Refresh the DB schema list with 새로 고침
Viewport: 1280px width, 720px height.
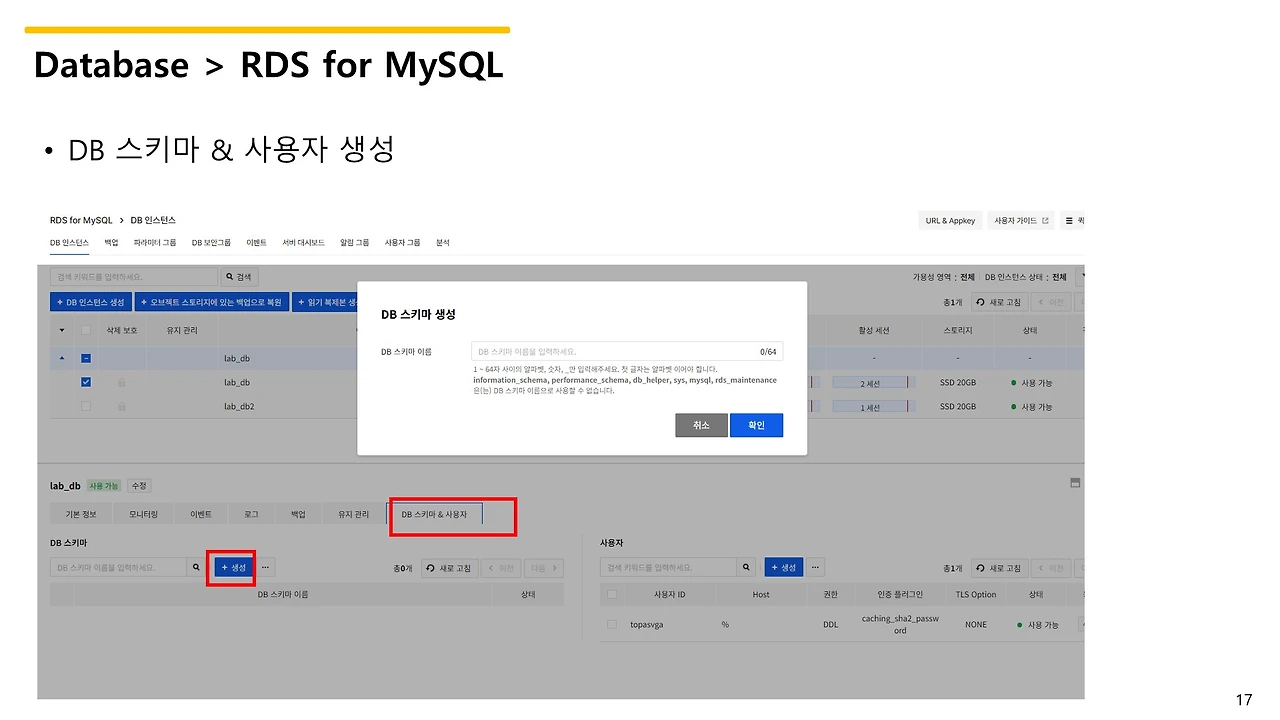coord(449,567)
